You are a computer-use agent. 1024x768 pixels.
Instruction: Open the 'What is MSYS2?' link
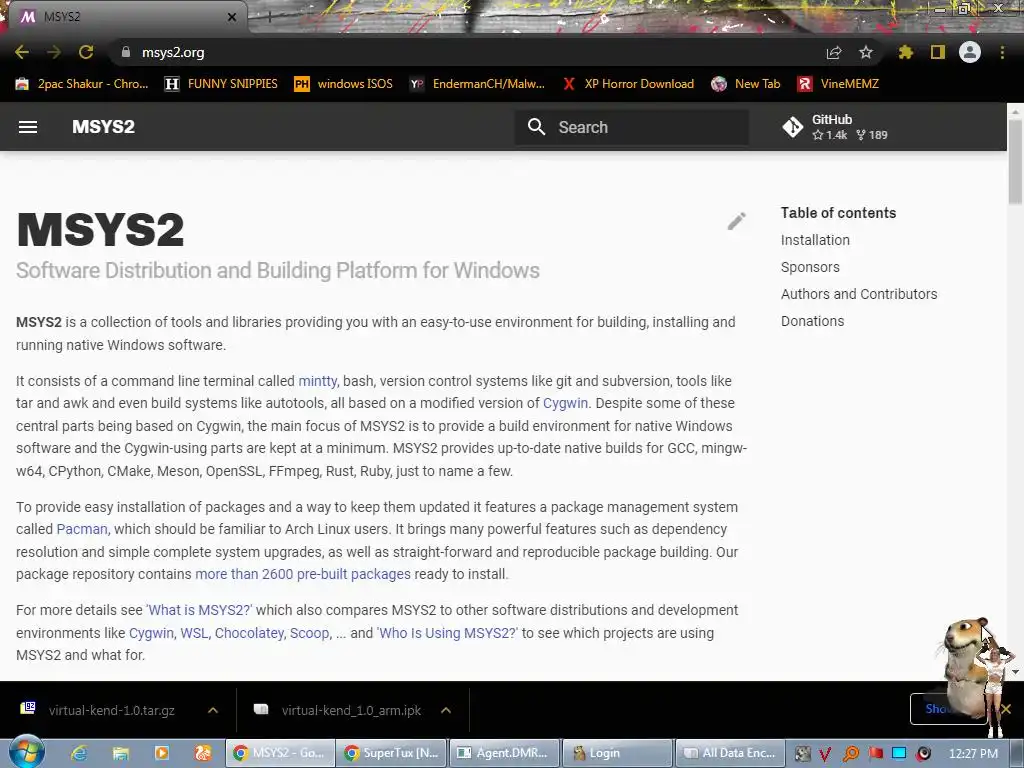click(x=199, y=610)
